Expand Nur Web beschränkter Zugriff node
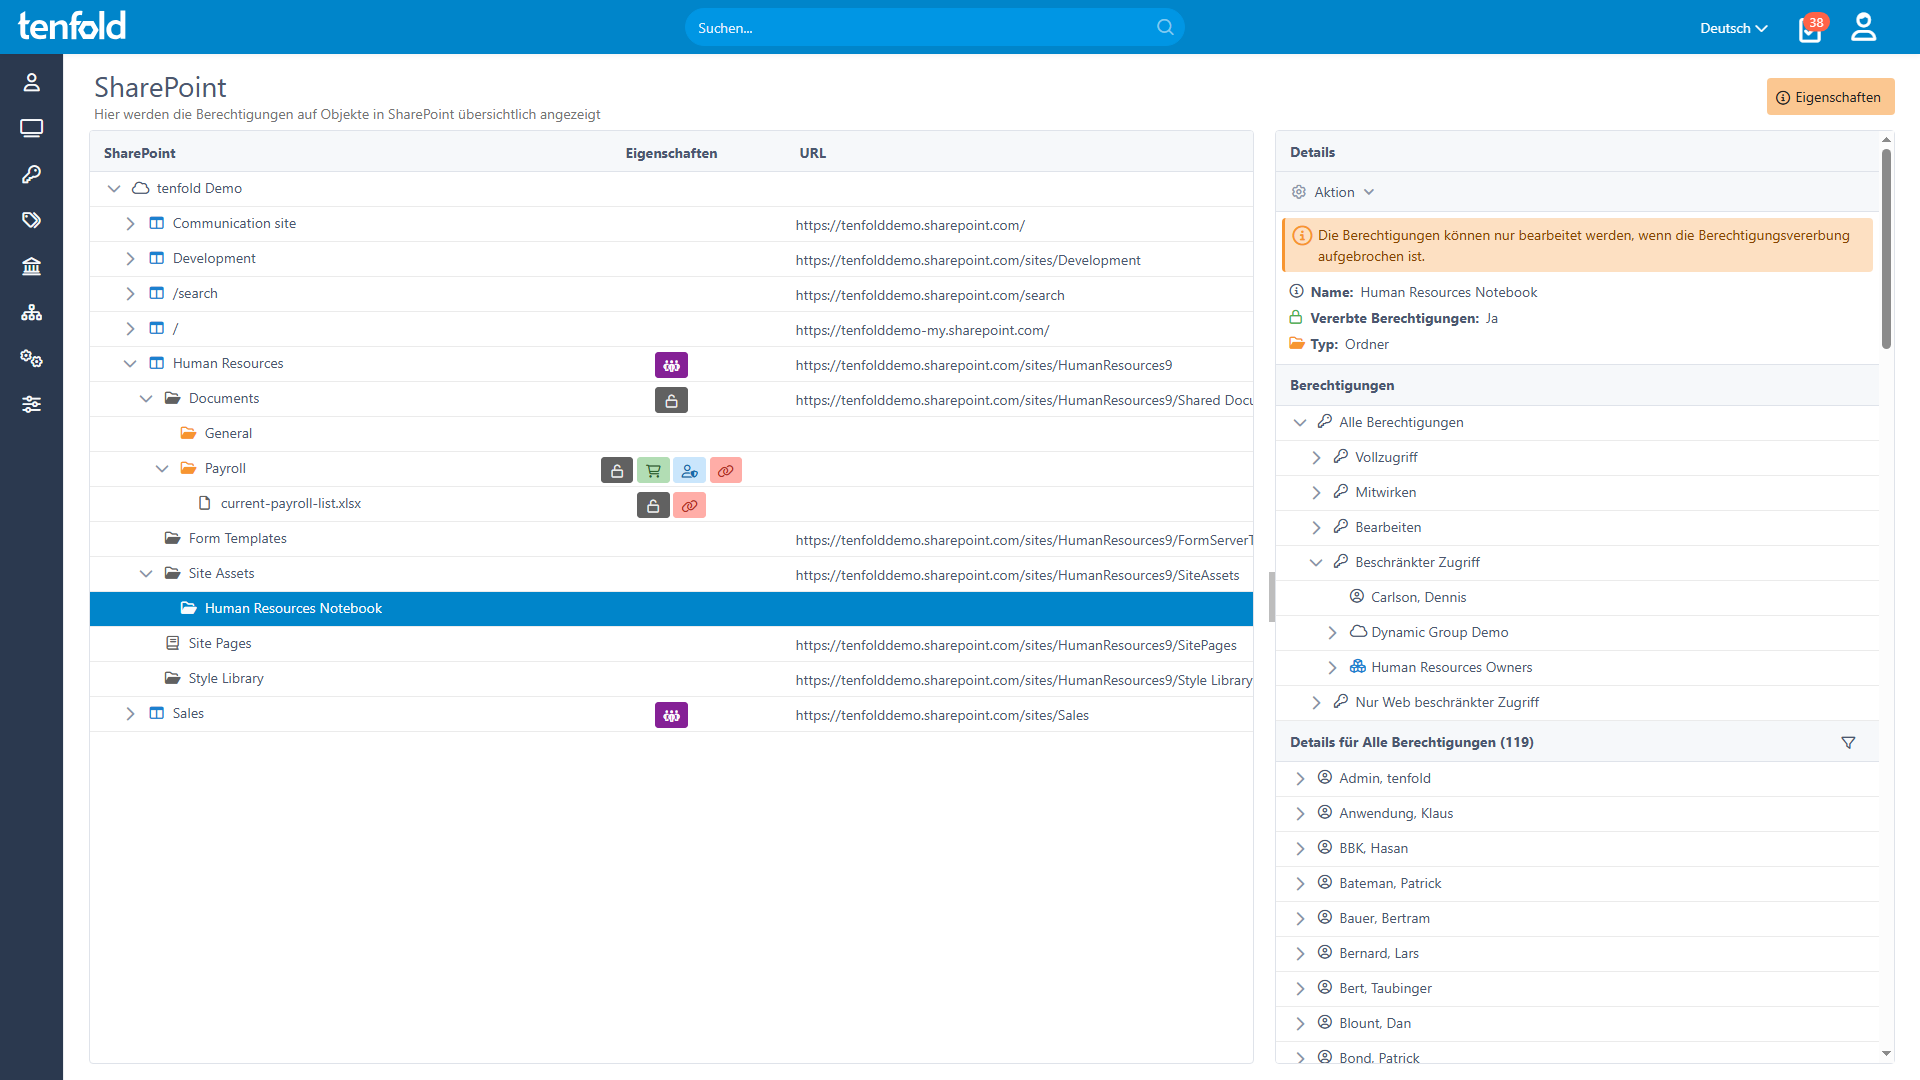Viewport: 1920px width, 1080px height. point(1316,703)
